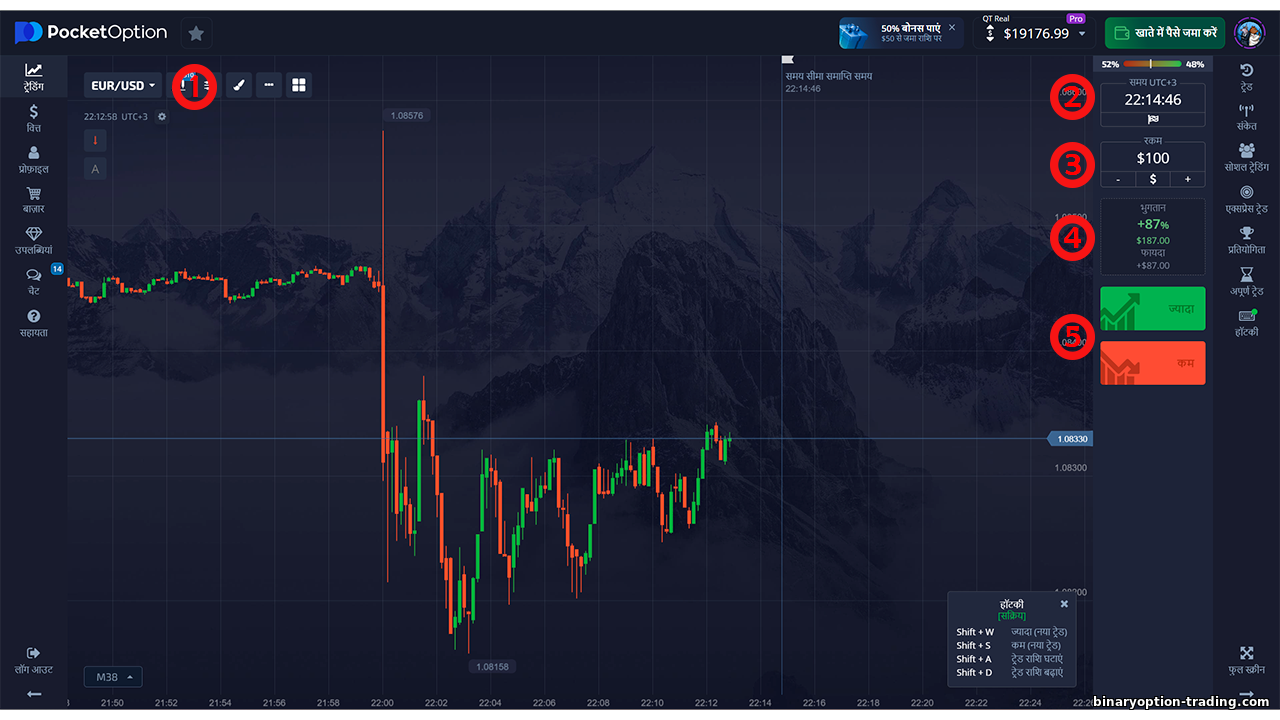Open the Help question mark icon

point(34,322)
